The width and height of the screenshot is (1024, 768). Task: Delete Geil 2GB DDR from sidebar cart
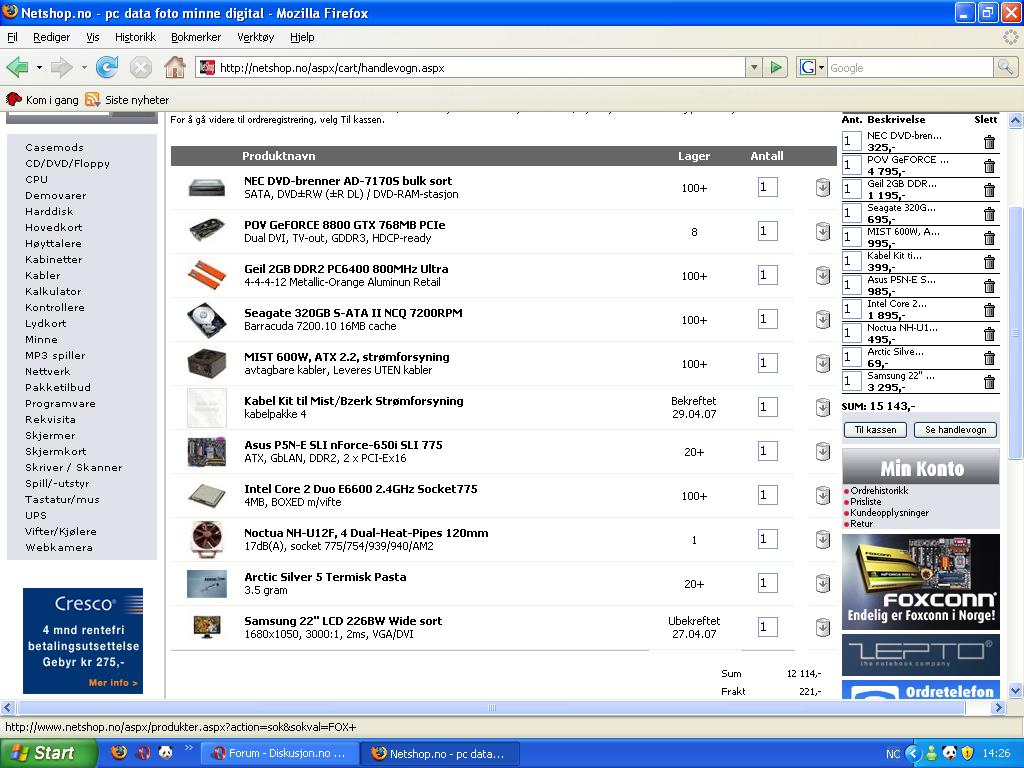pos(989,190)
